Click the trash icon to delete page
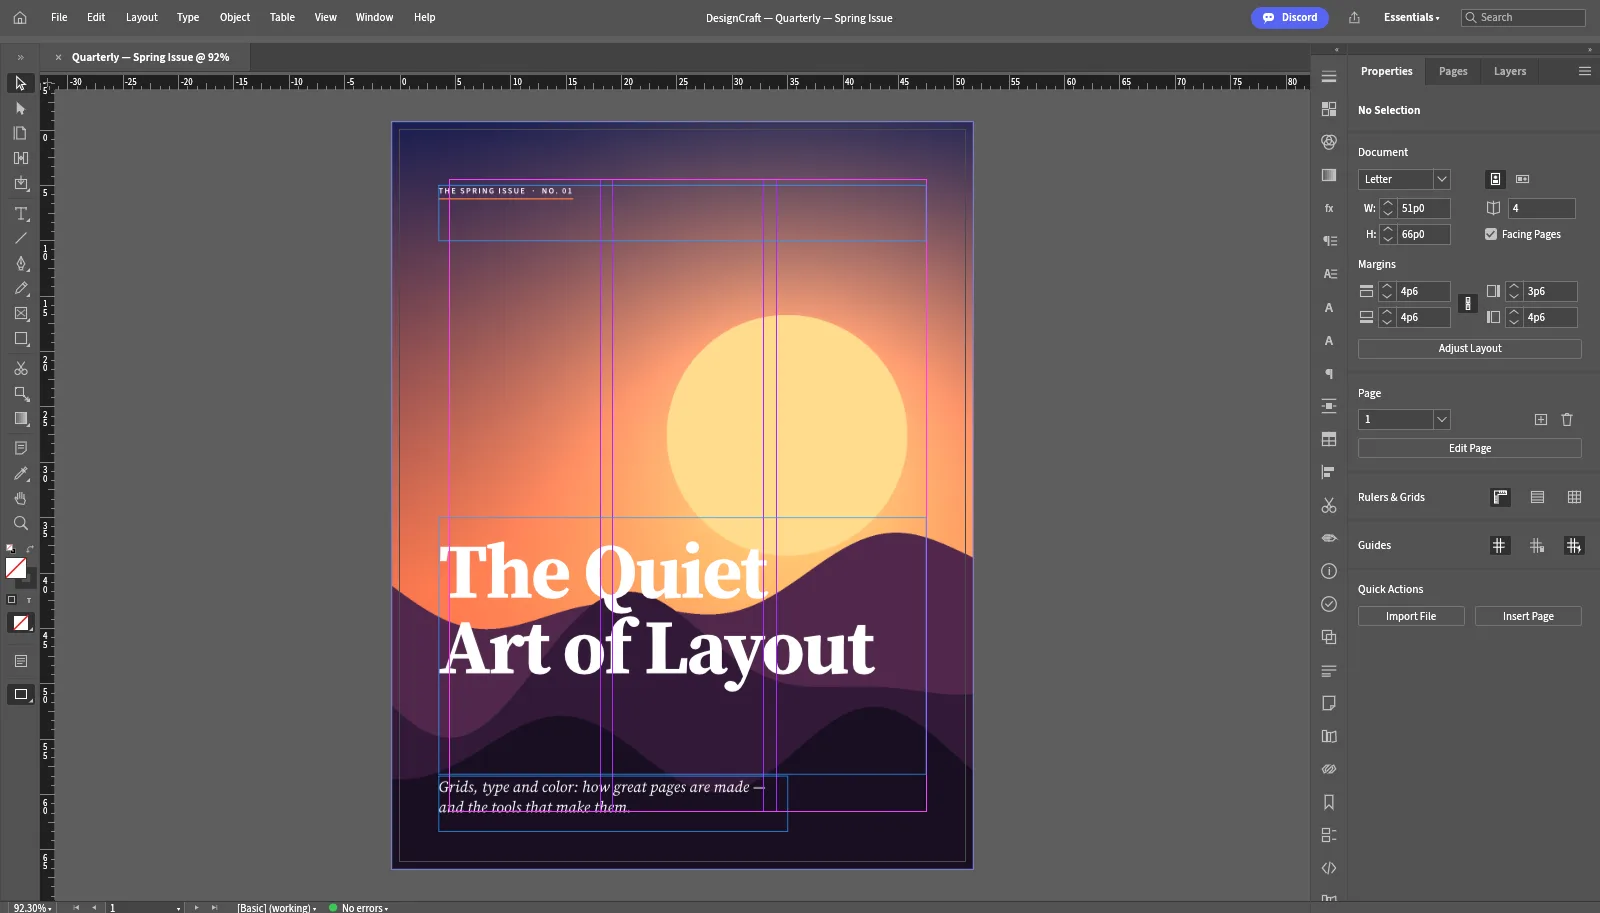 click(1567, 420)
